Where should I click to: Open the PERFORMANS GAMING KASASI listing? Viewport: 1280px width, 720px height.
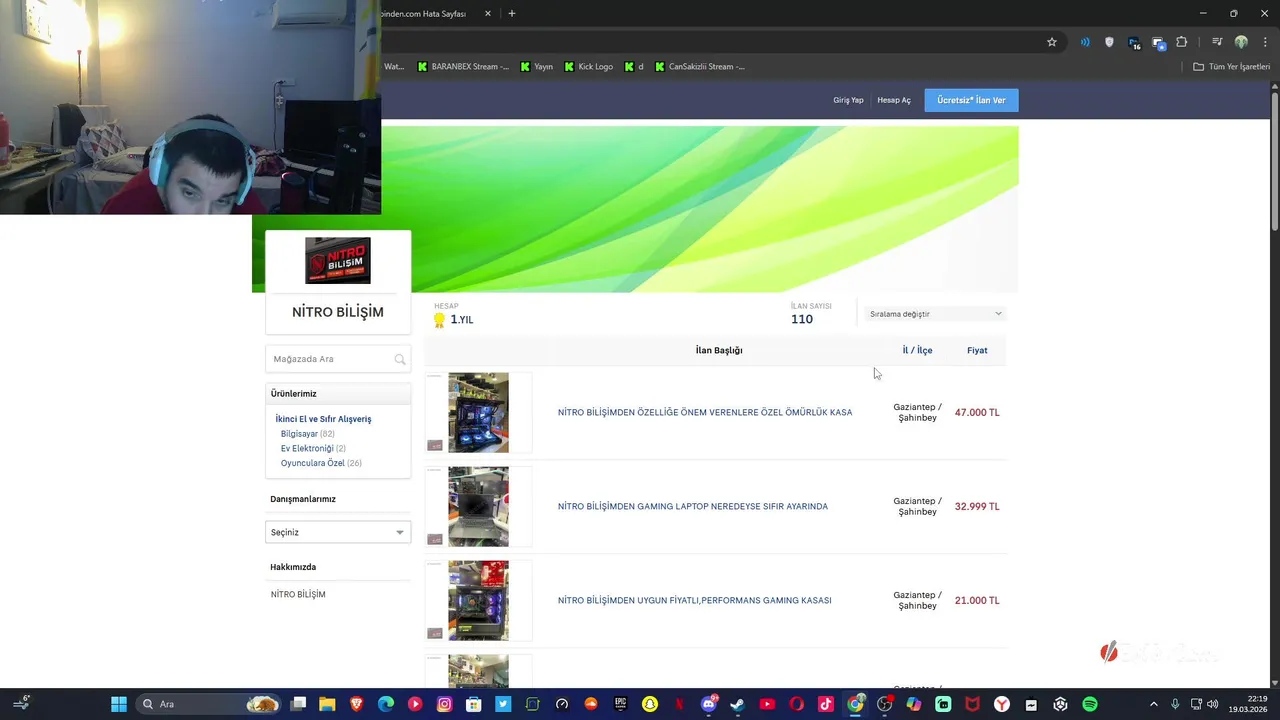pyautogui.click(x=694, y=600)
